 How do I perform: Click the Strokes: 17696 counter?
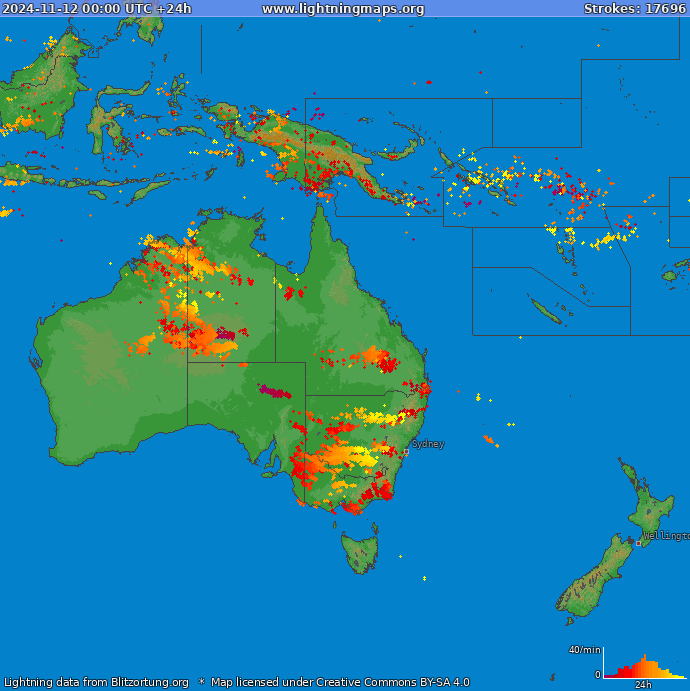pyautogui.click(x=635, y=9)
